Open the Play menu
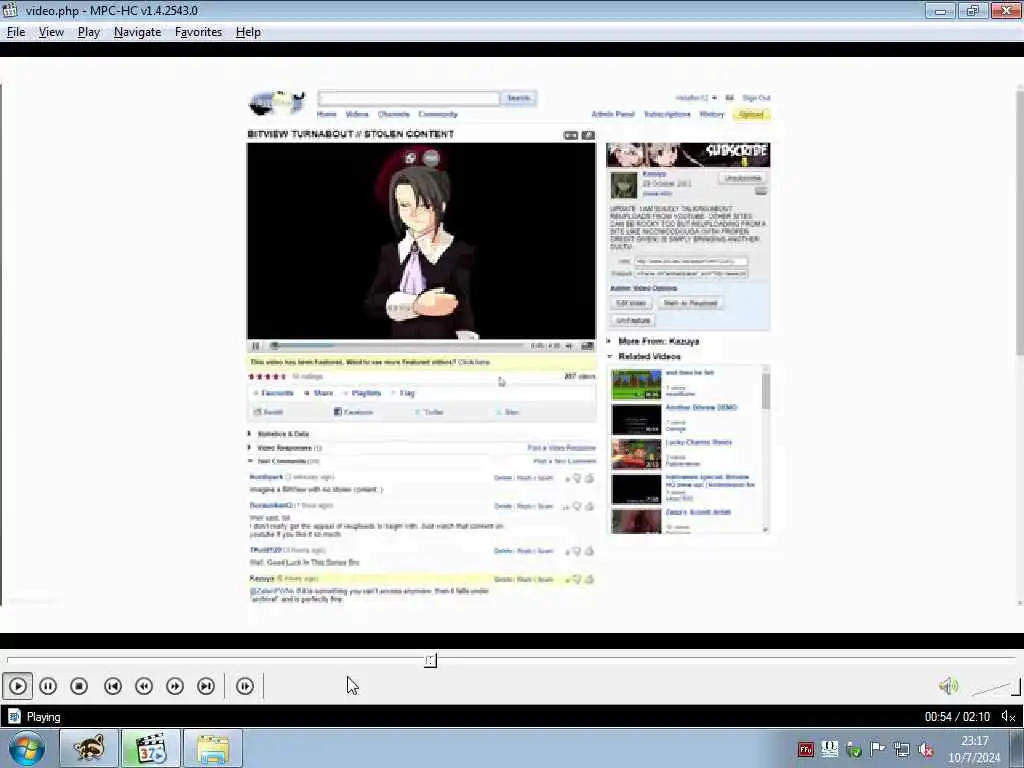Screen dimensions: 1024x768 click(x=89, y=32)
